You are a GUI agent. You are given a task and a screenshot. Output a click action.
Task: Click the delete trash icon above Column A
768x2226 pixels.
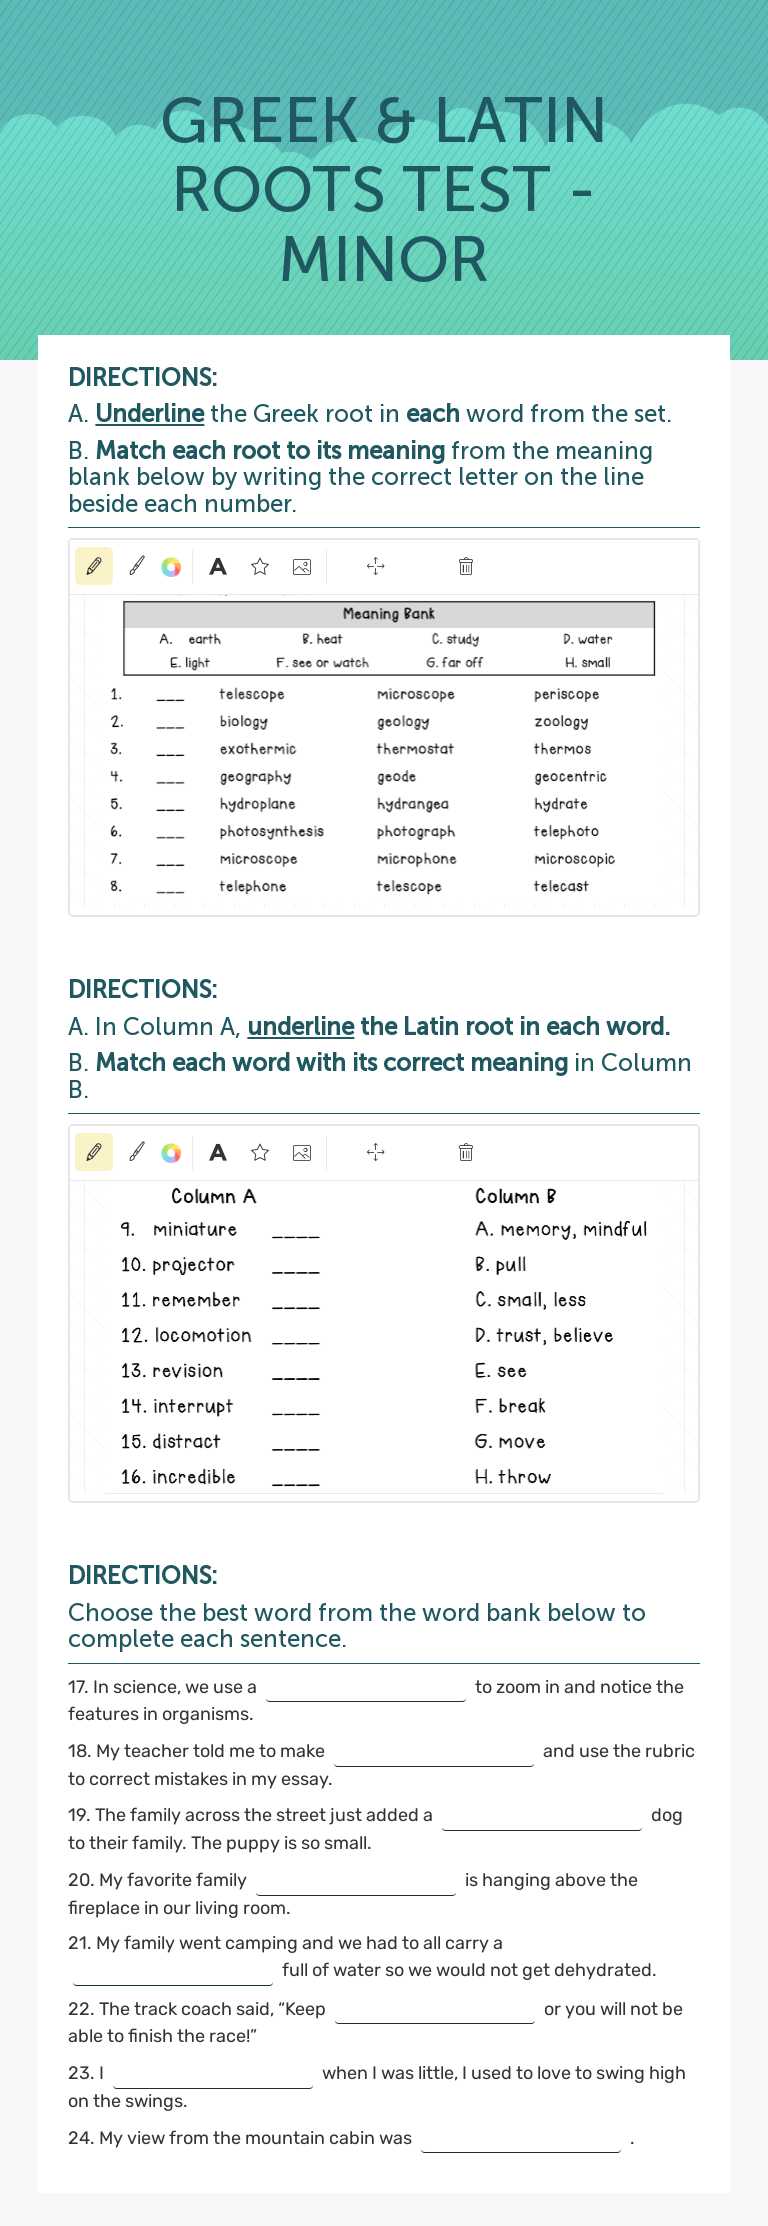tap(464, 1152)
